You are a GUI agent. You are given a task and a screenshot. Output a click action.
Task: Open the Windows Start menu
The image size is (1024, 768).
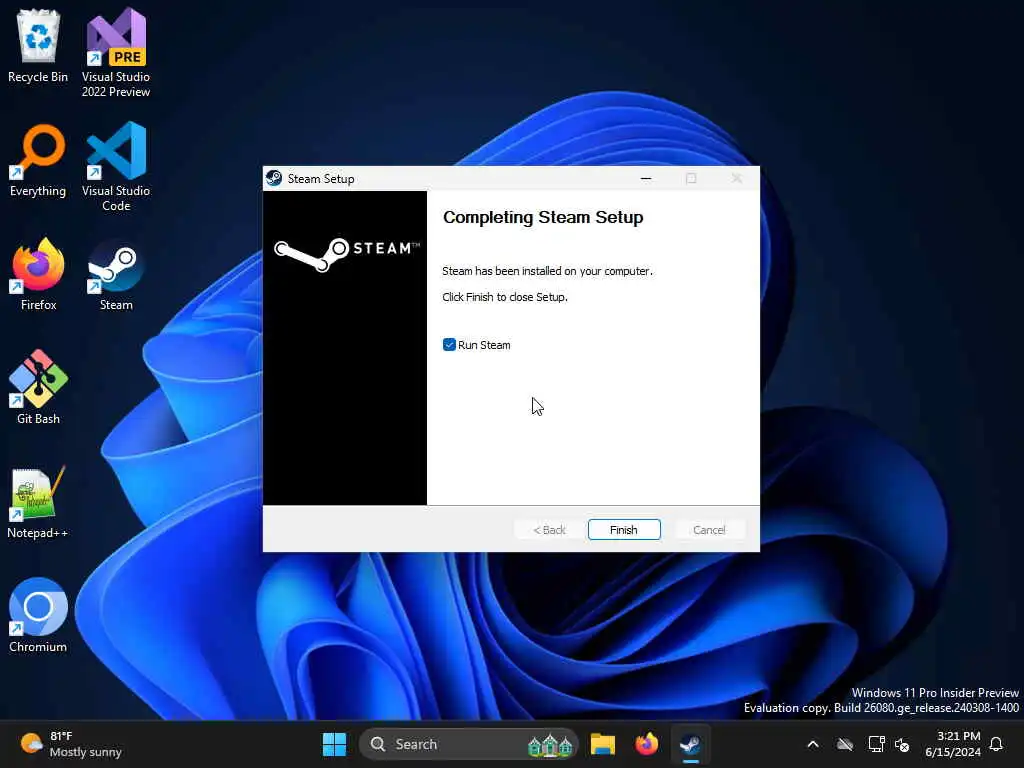click(334, 744)
